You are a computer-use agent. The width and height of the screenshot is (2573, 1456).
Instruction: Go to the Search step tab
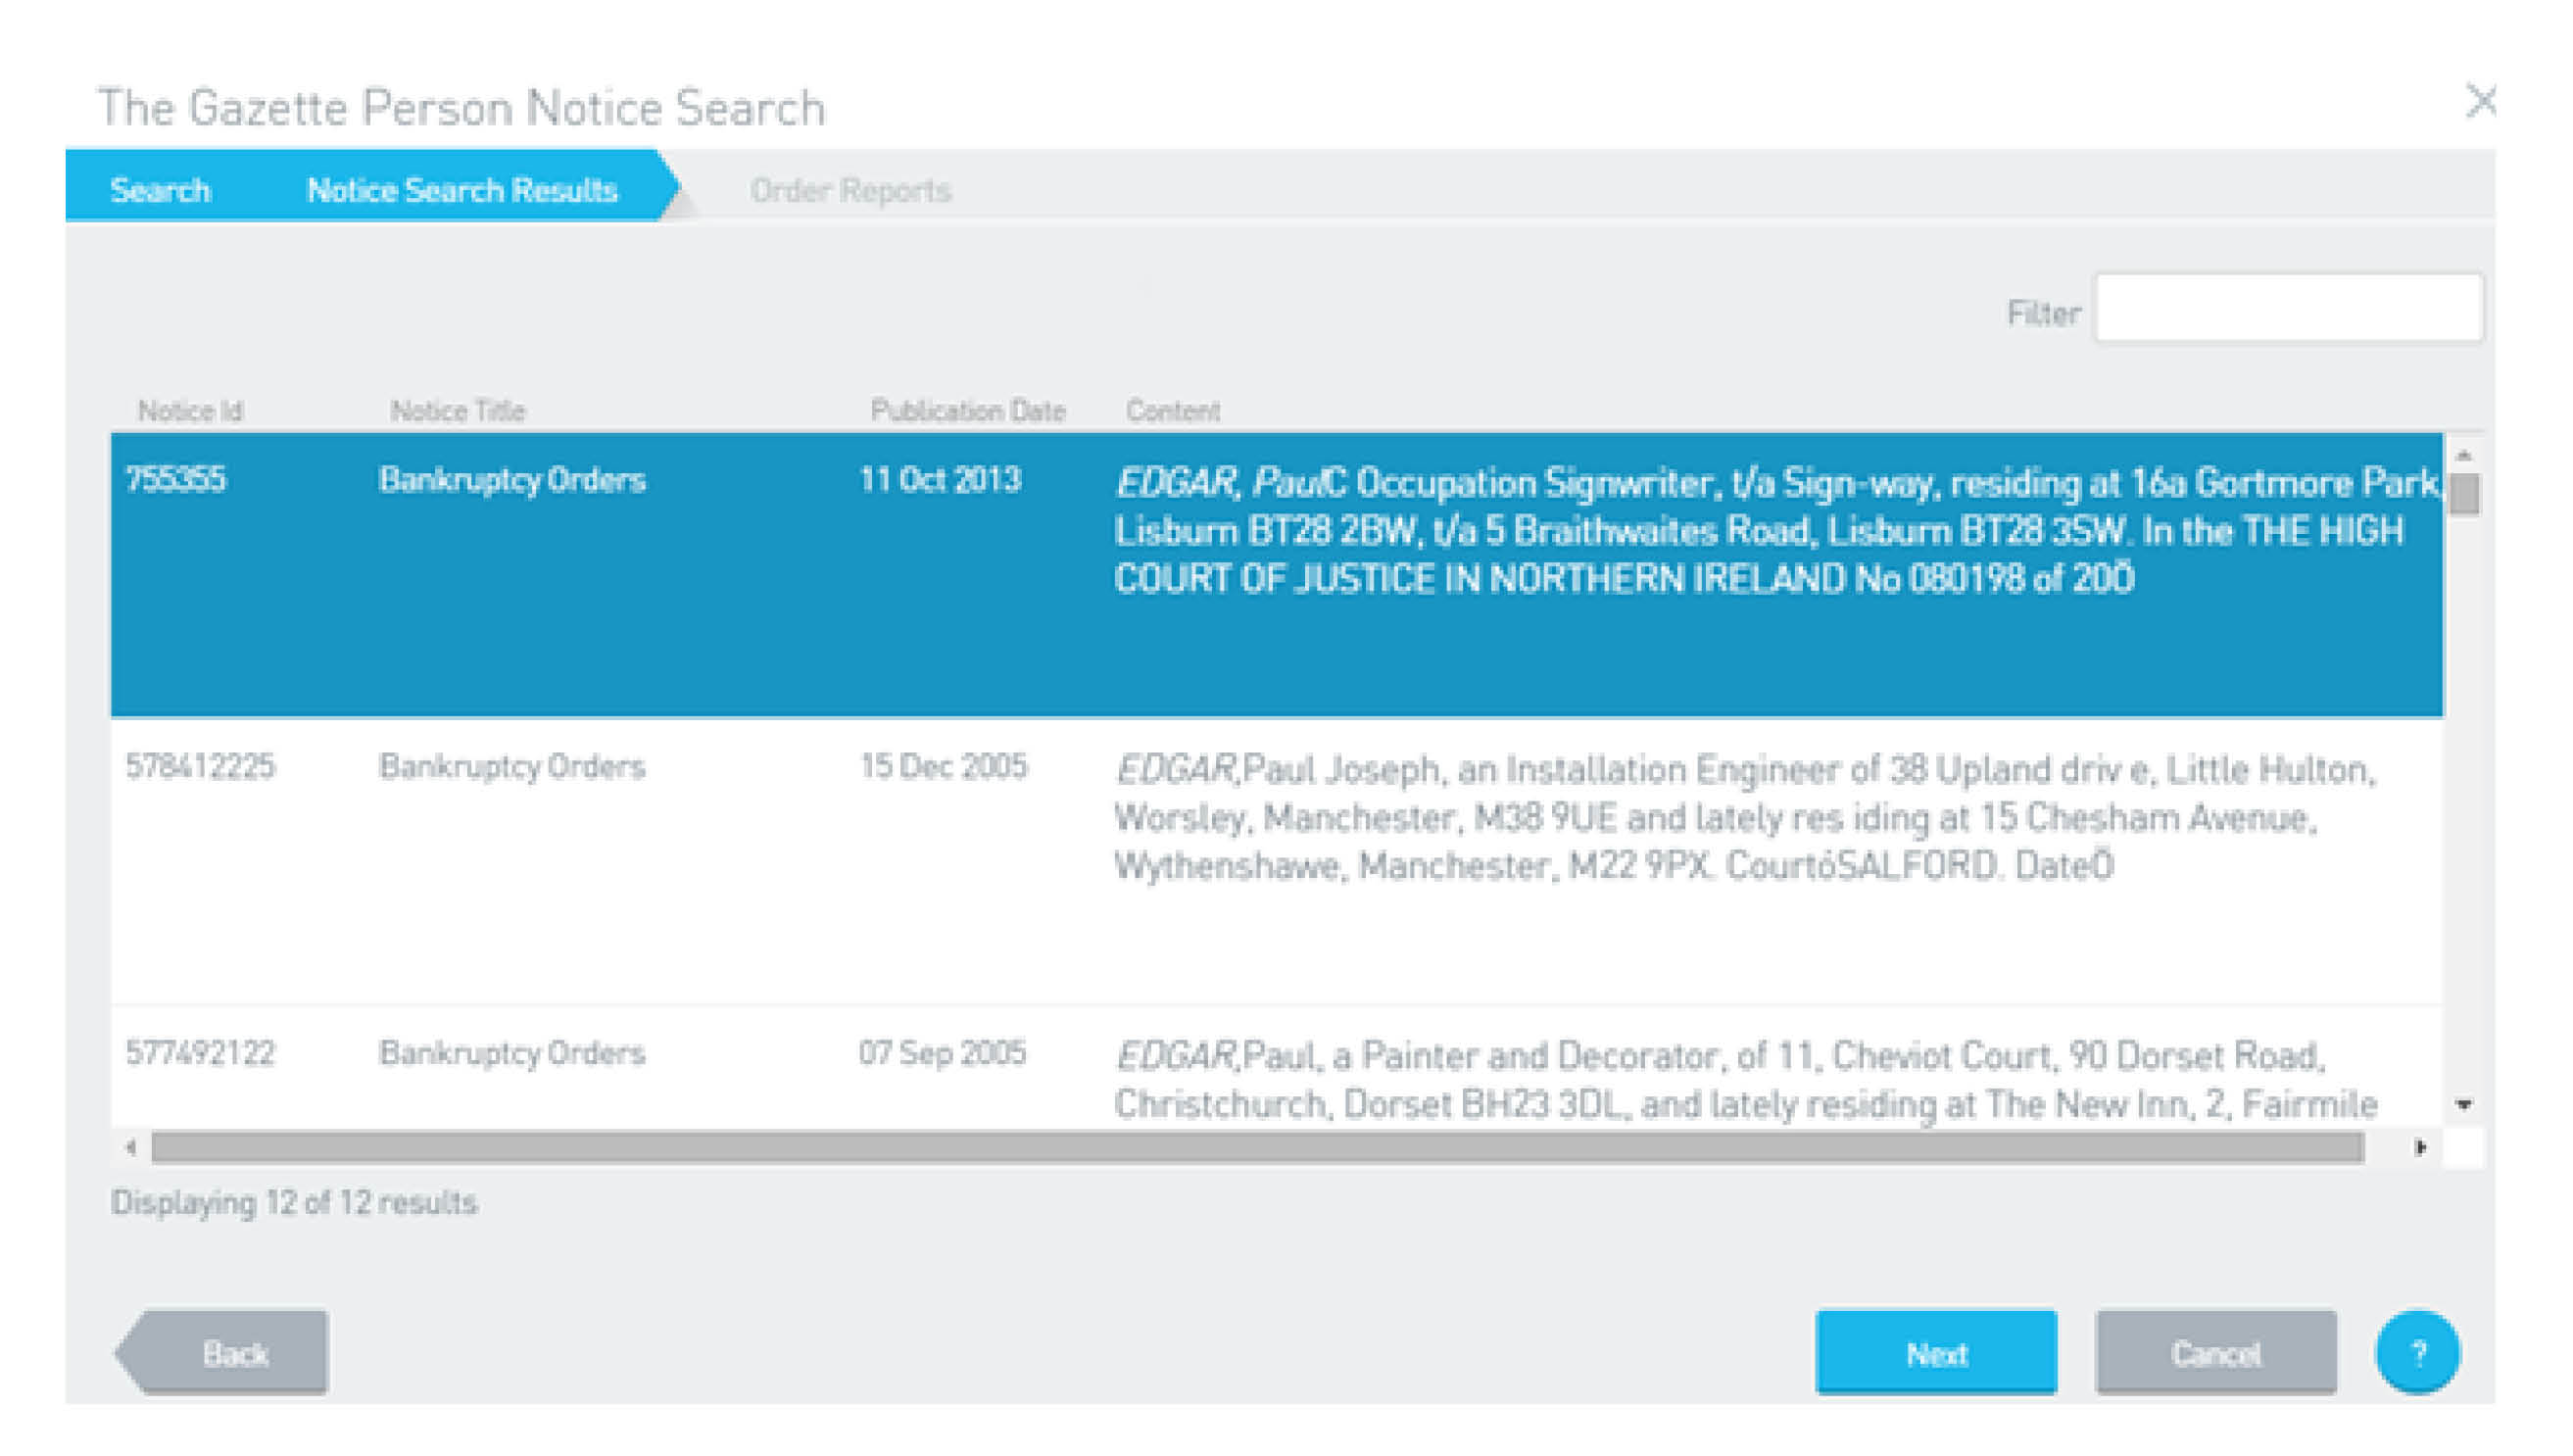160,189
